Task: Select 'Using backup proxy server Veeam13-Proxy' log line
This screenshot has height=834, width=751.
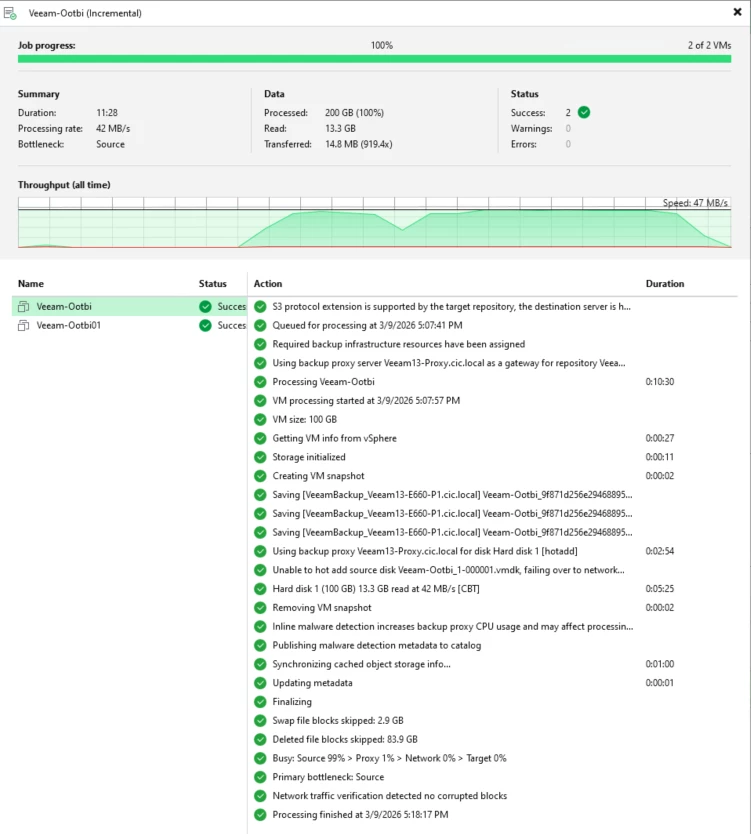Action: coord(449,363)
